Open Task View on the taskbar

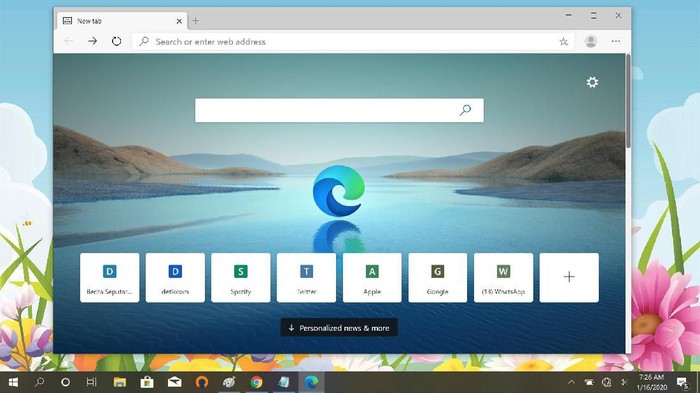tap(91, 382)
